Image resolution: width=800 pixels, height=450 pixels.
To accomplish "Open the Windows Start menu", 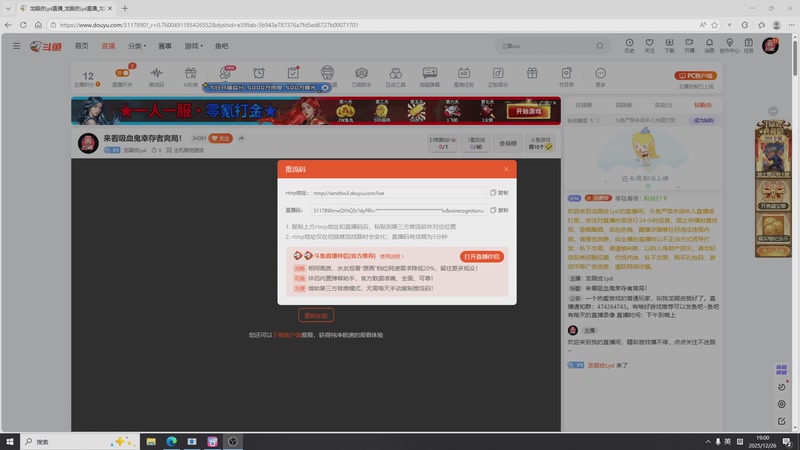I will (10, 442).
